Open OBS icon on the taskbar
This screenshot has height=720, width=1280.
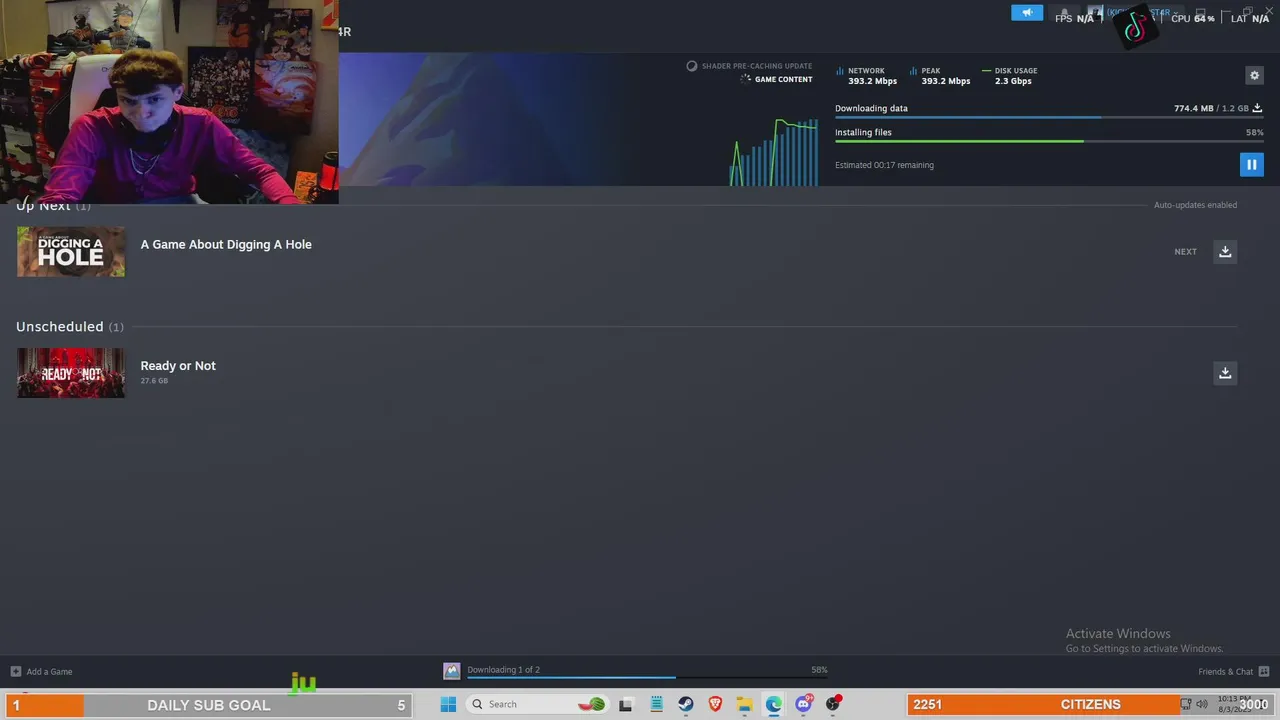pyautogui.click(x=832, y=704)
